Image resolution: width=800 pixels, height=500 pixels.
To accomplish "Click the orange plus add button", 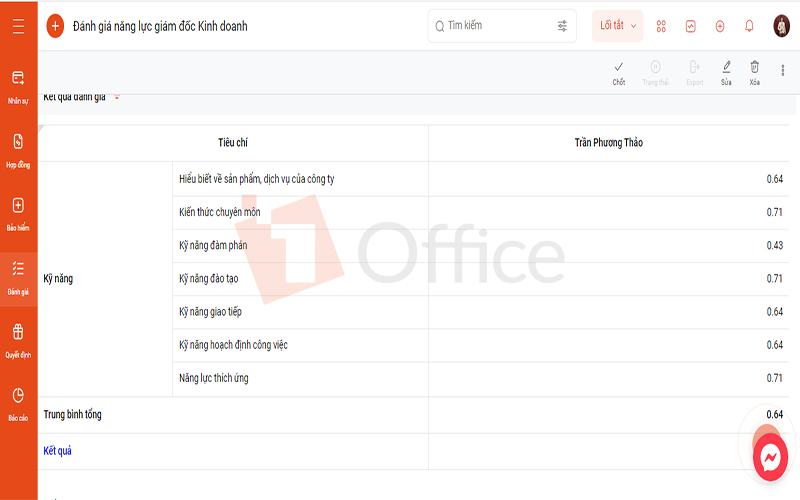I will [55, 26].
